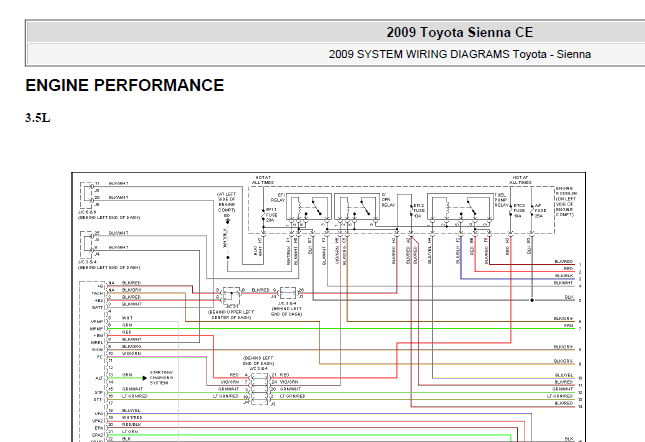Image resolution: width=645 pixels, height=442 pixels.
Task: Click the "C/OPN RELAY" label
Action: pos(388,199)
